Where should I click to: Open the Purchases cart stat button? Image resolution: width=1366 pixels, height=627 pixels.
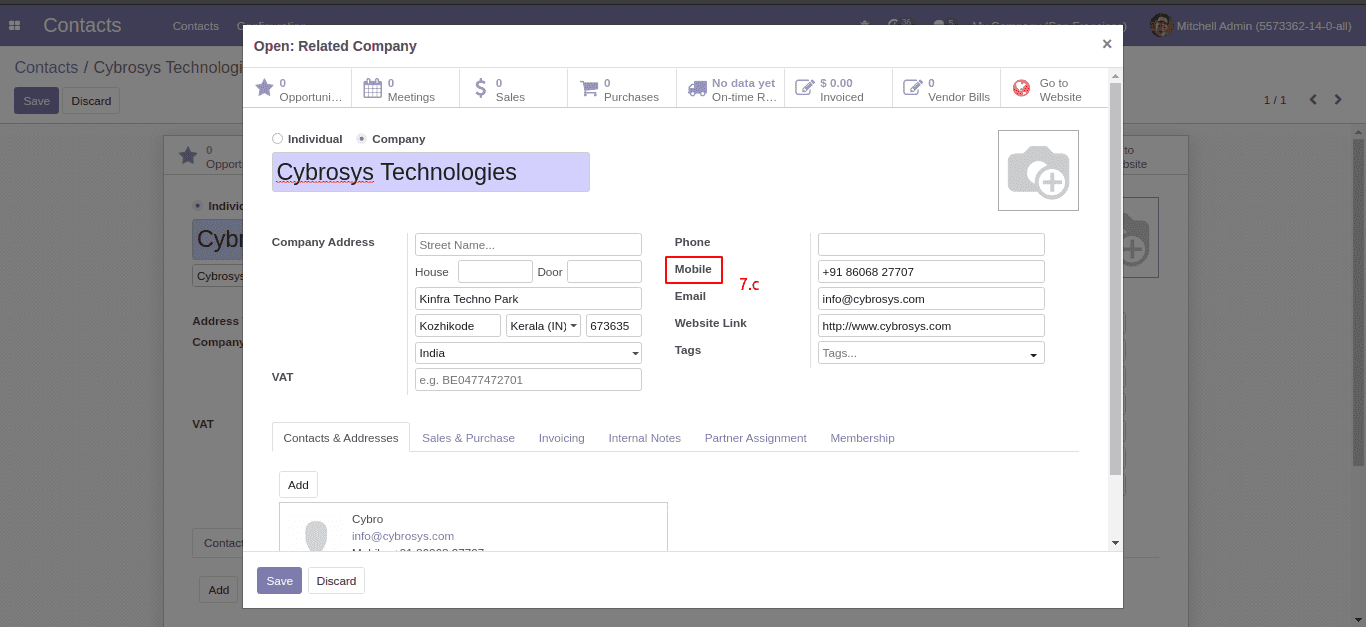(x=621, y=88)
